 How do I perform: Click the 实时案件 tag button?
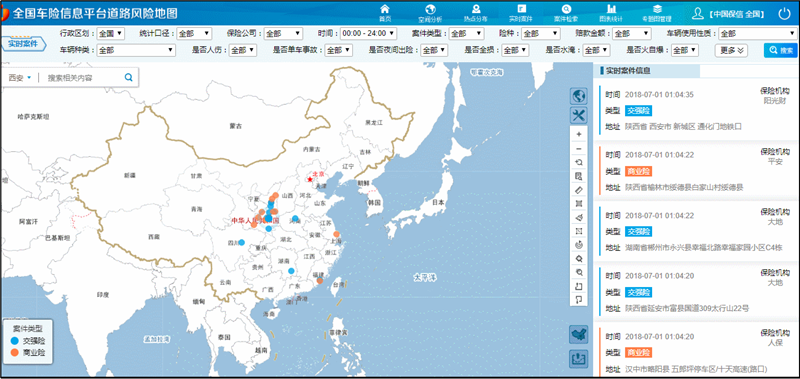(23, 43)
